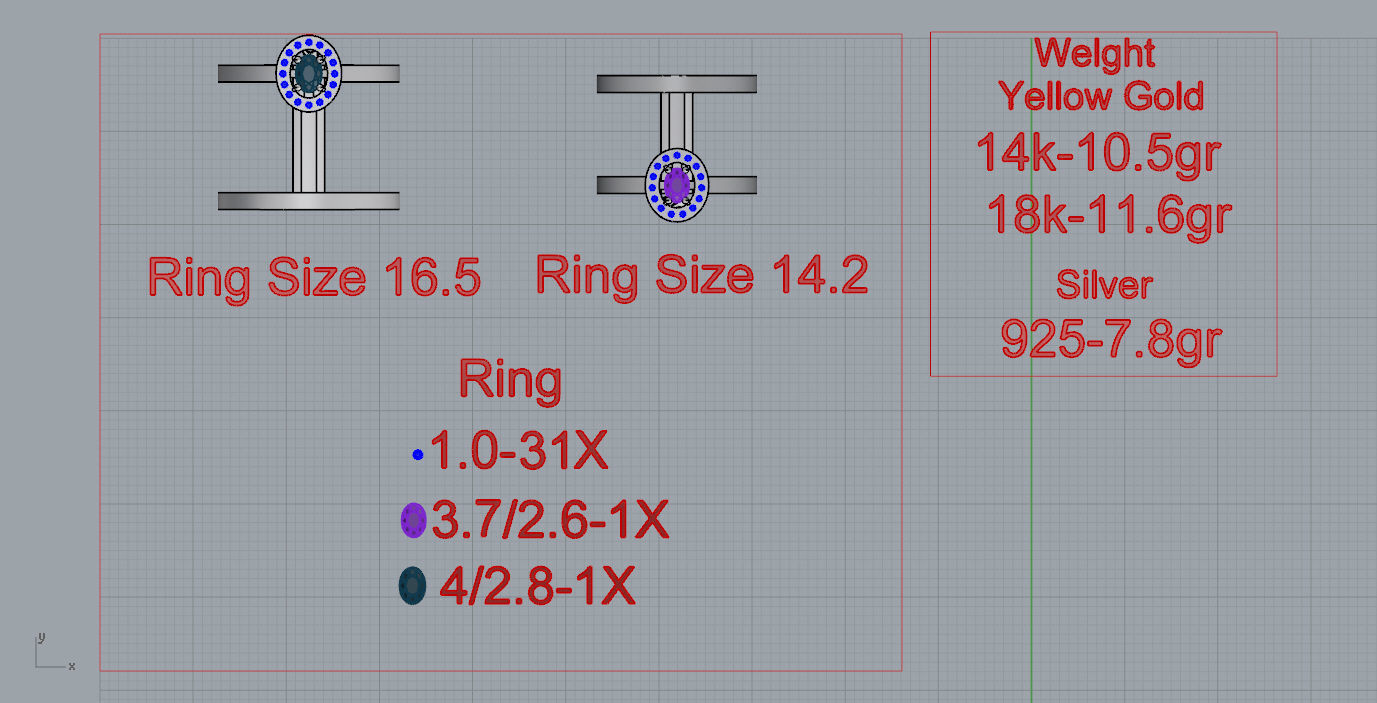Click the vertical shank of size 16.5 ring
The width and height of the screenshot is (1377, 703).
[x=309, y=151]
